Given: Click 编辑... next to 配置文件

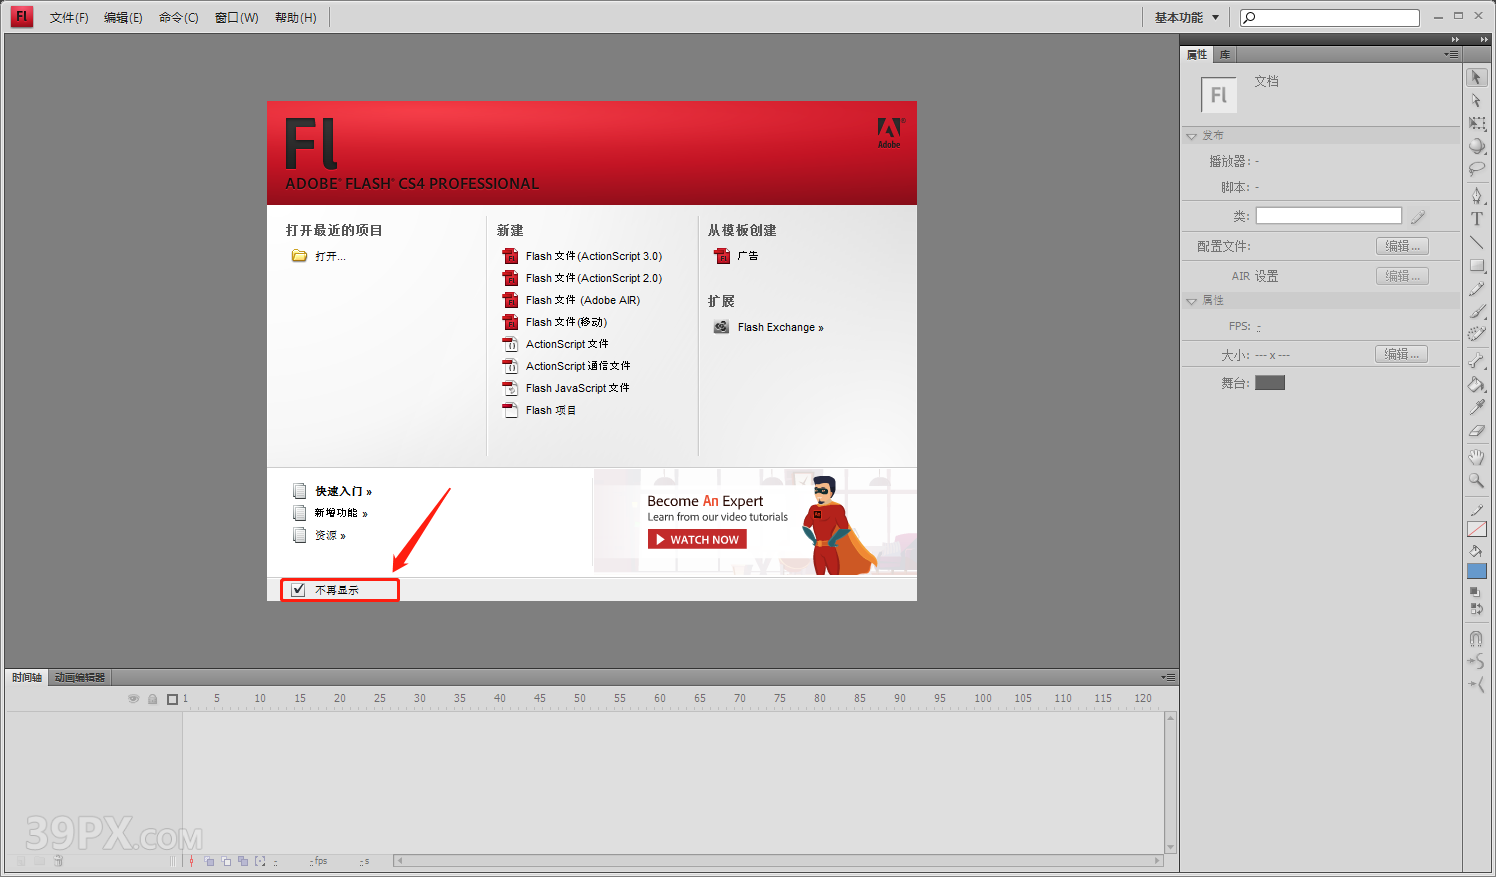Looking at the screenshot, I should click(x=1402, y=246).
